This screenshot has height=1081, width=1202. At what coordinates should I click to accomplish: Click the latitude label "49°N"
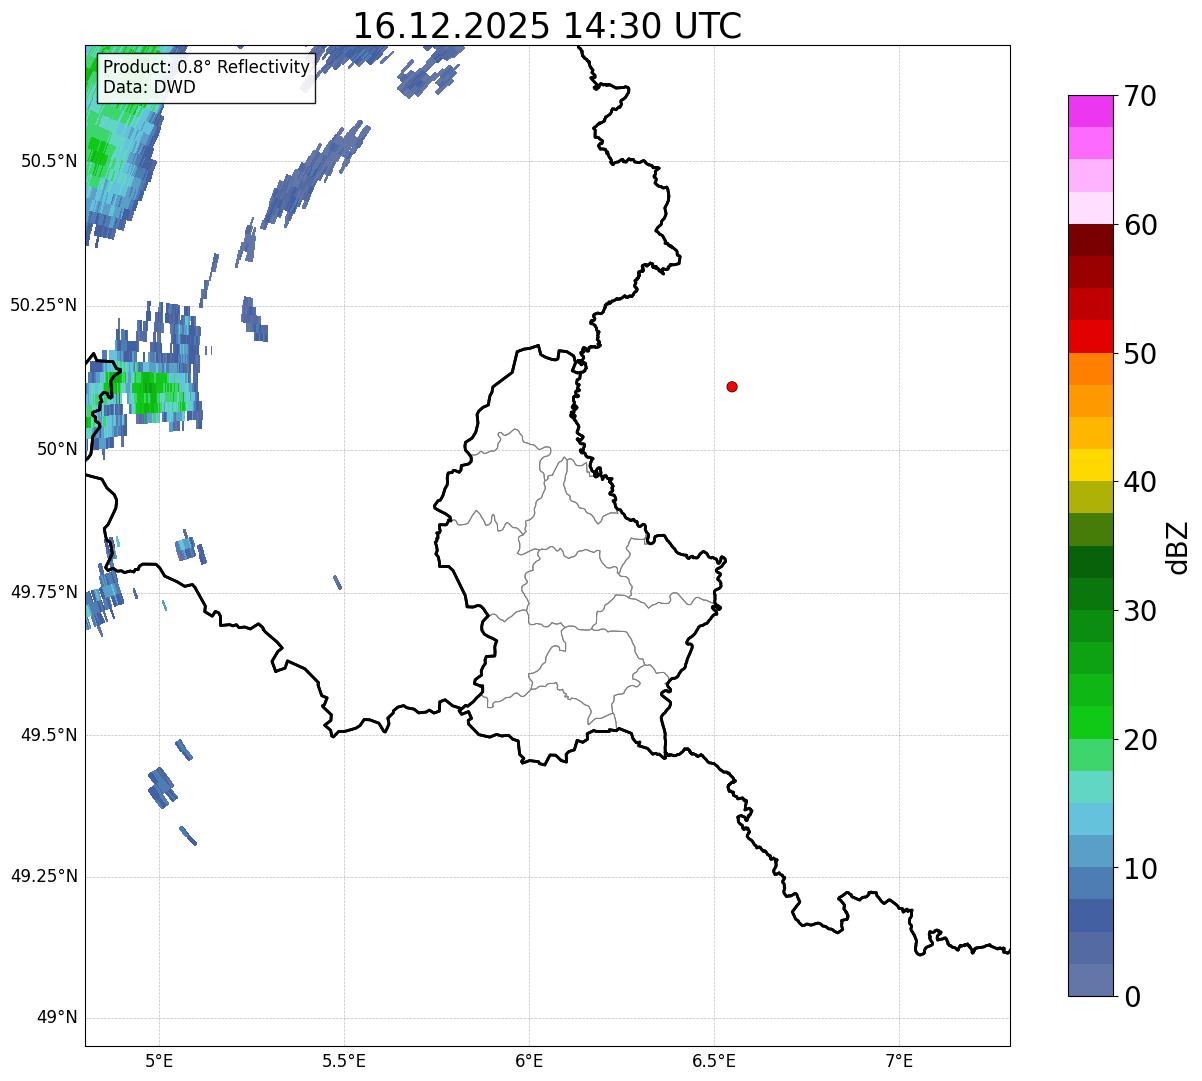(x=57, y=1018)
